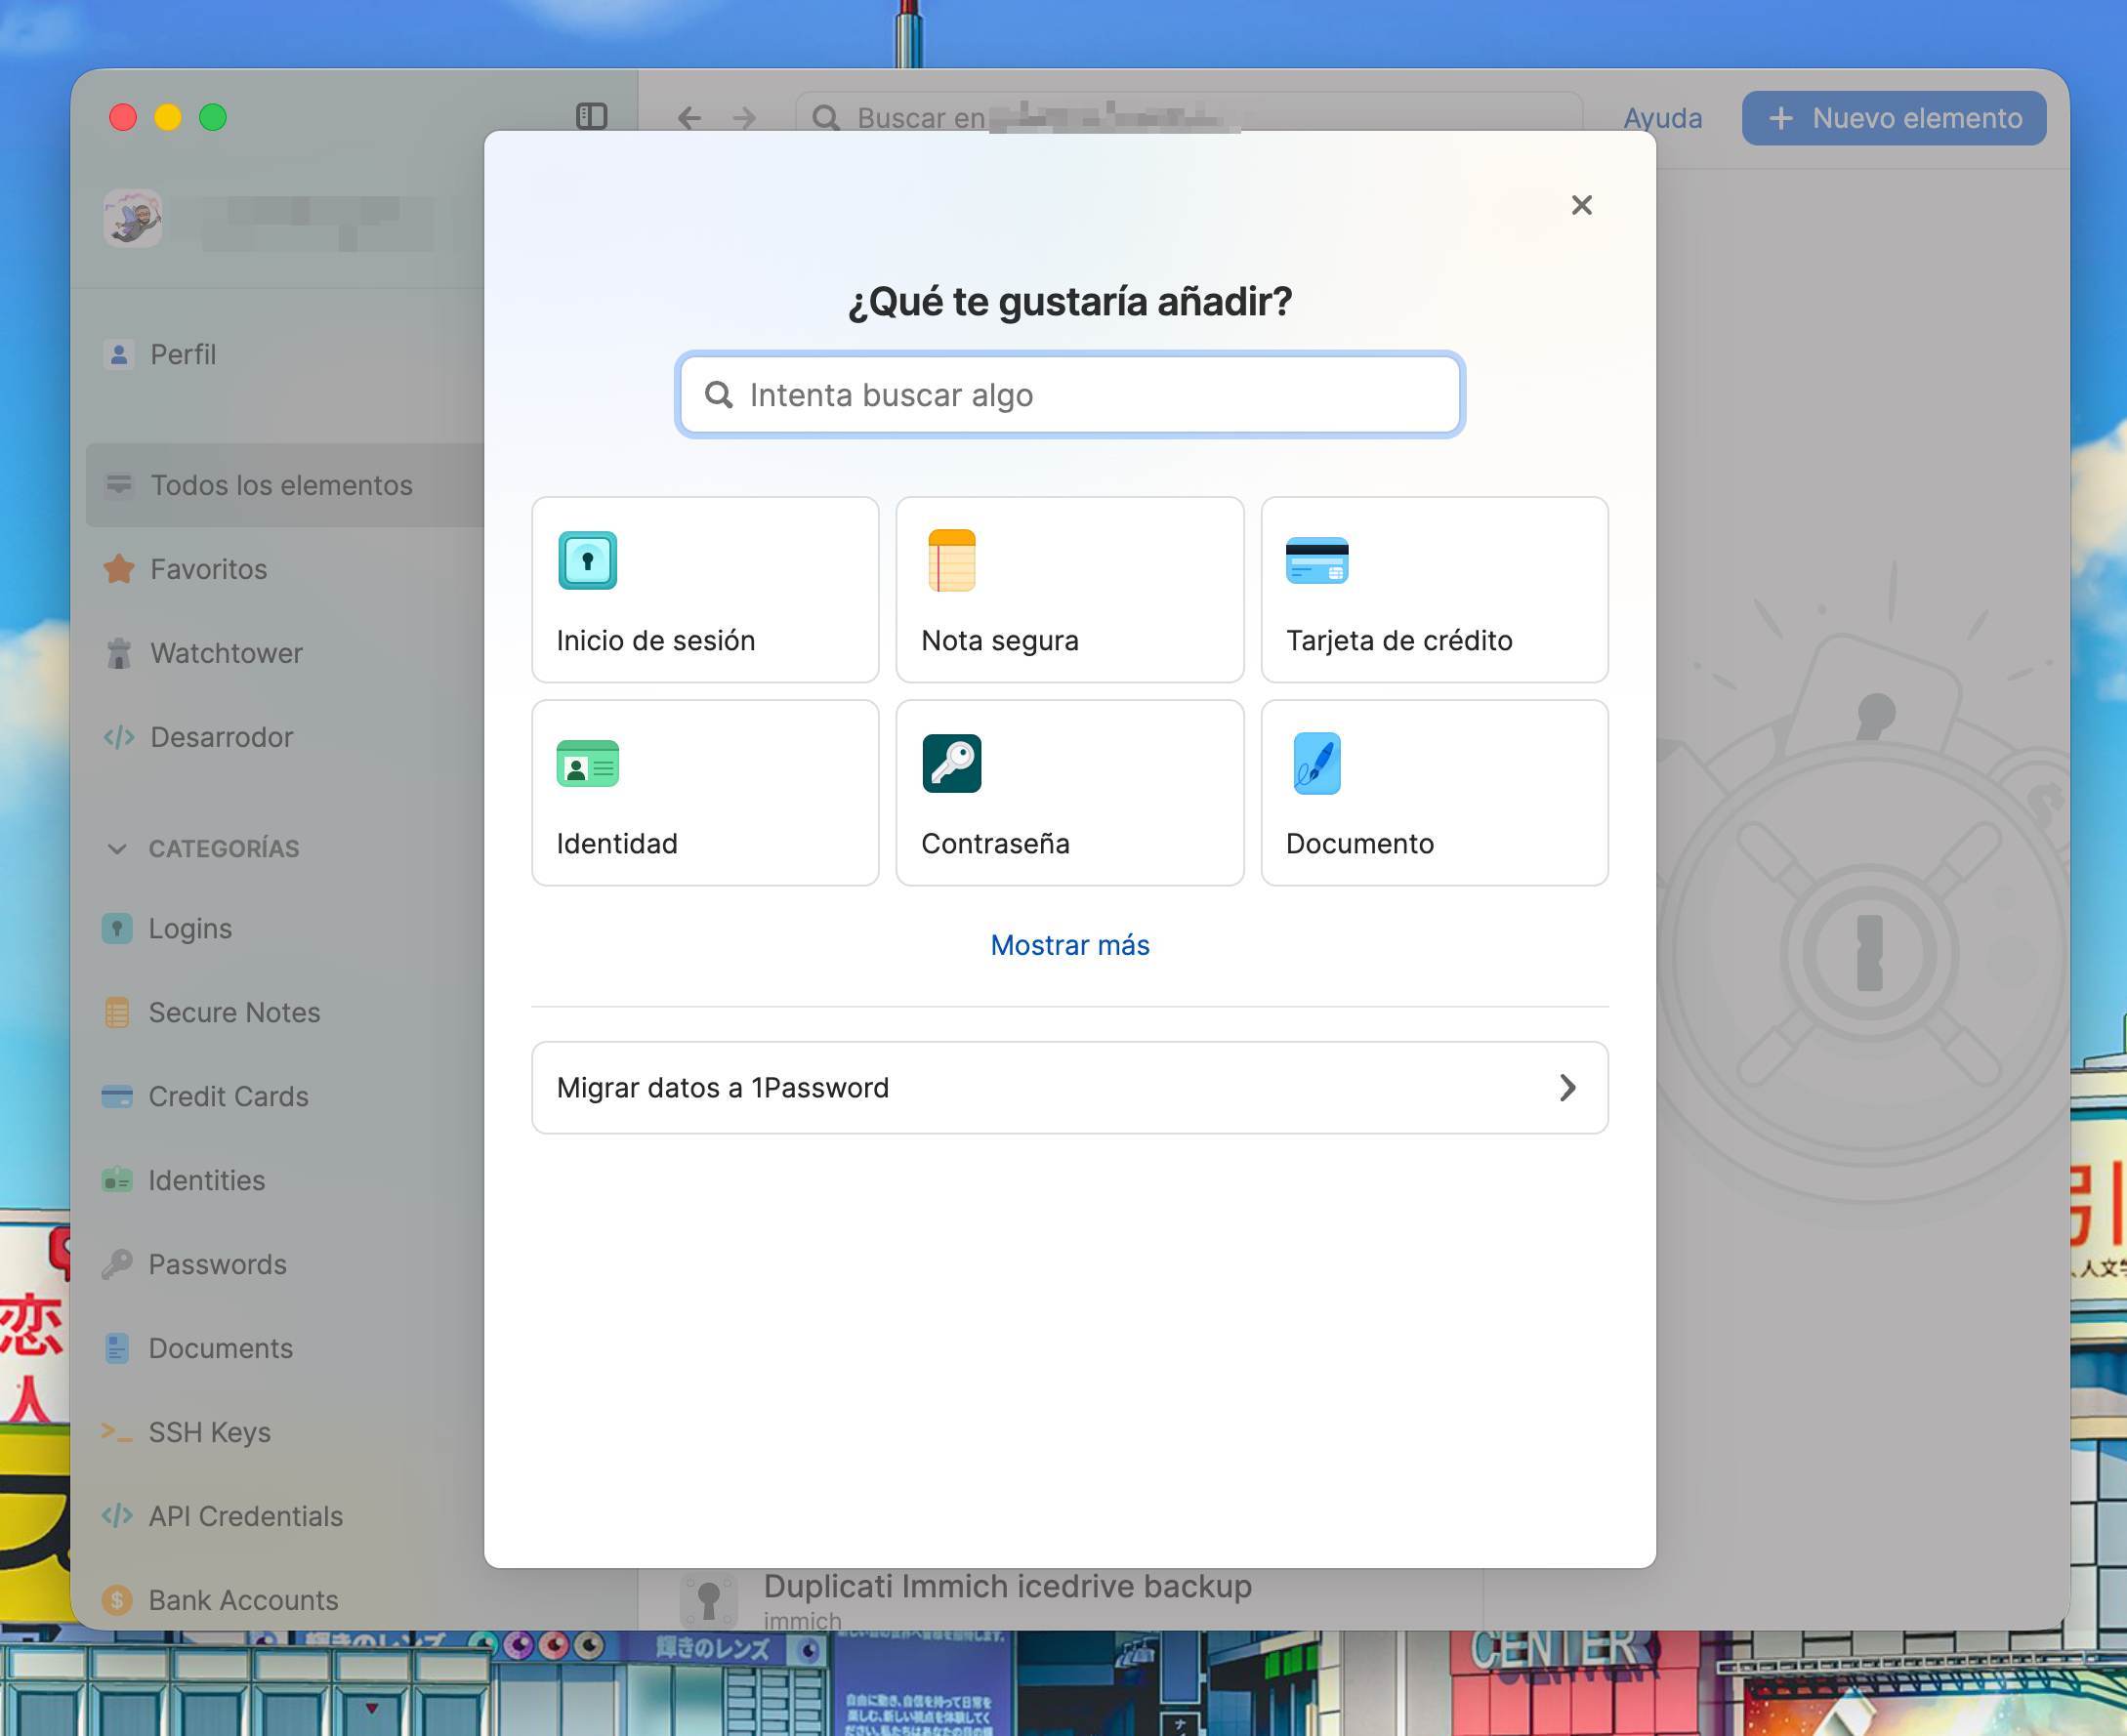The height and width of the screenshot is (1736, 2127).
Task: Select SSH Keys category
Action: tap(209, 1432)
